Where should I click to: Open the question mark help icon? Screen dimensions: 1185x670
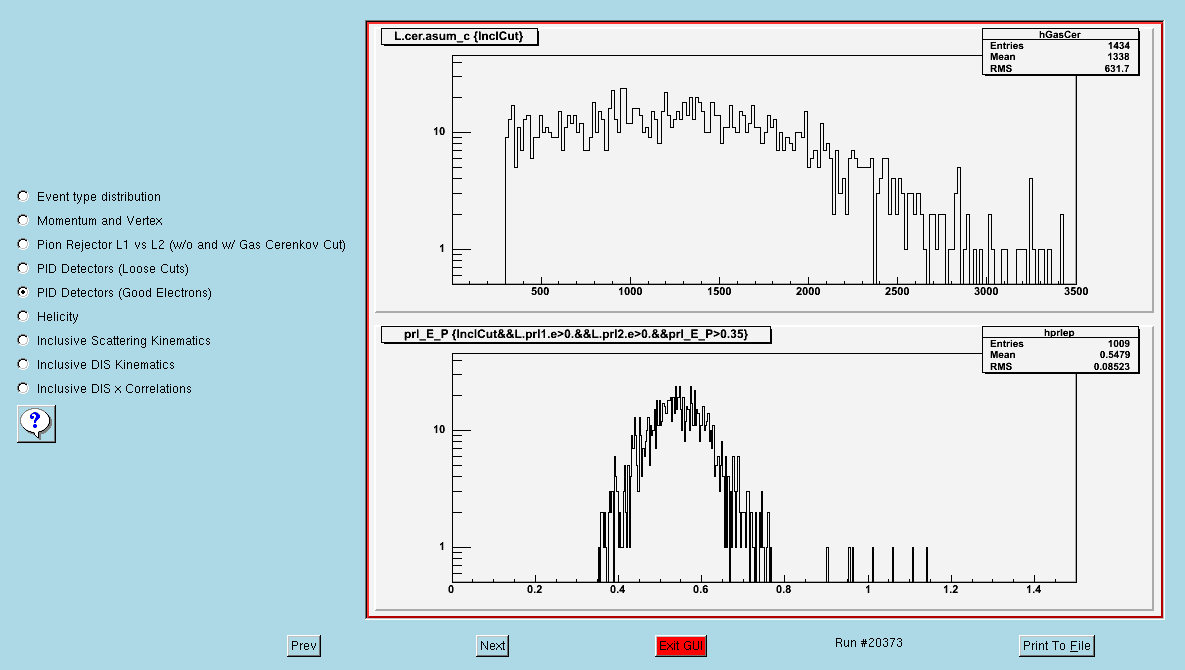pos(36,424)
